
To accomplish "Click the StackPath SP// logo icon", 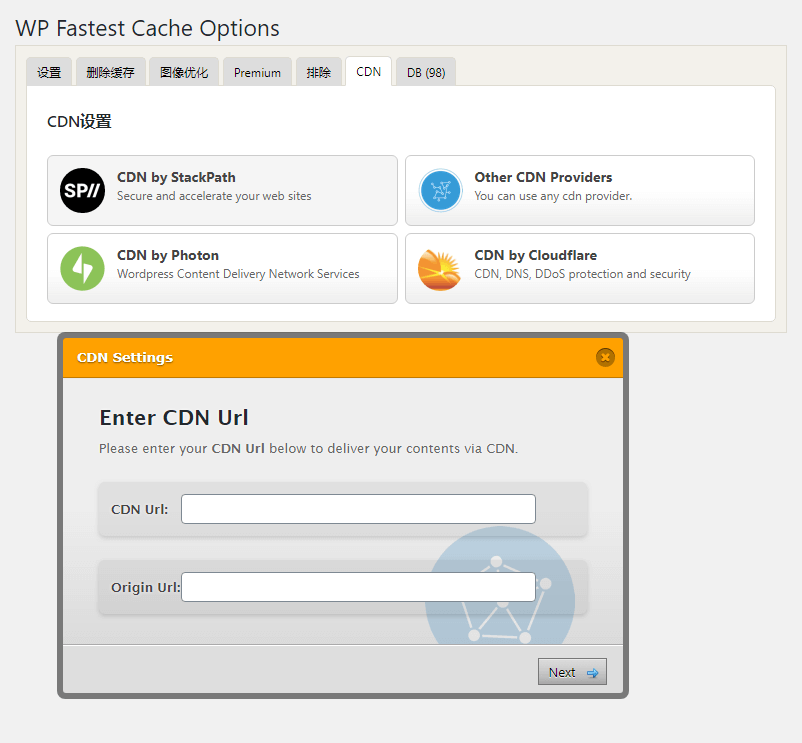I will [x=82, y=190].
